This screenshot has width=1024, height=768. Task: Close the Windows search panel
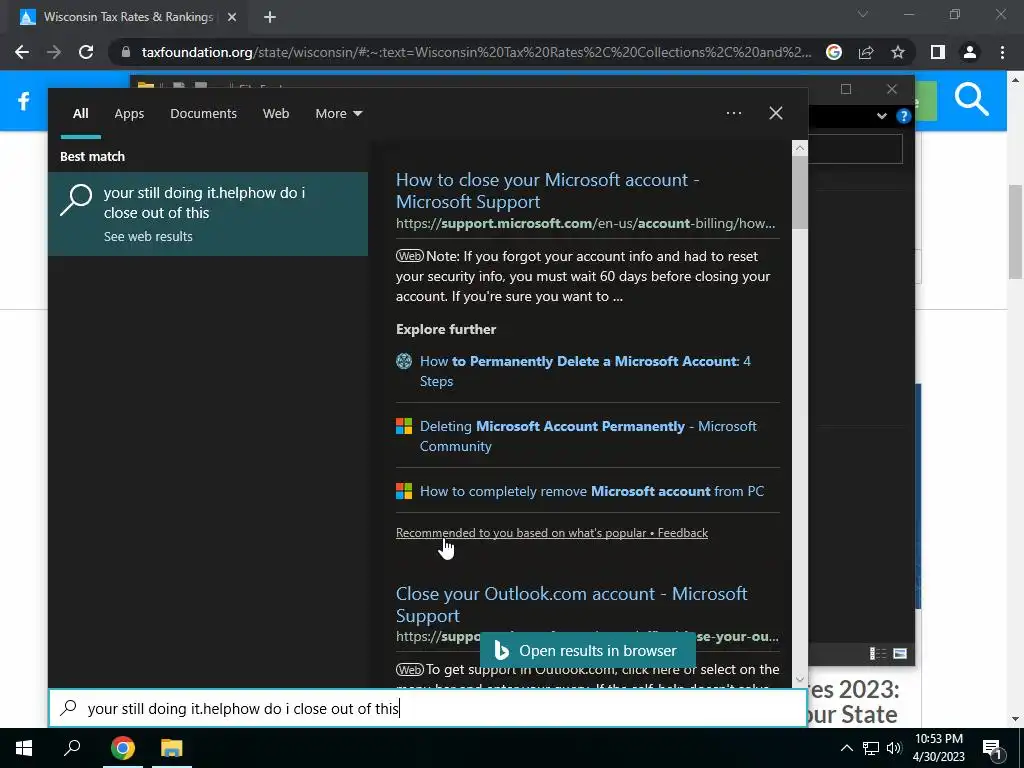tap(776, 113)
